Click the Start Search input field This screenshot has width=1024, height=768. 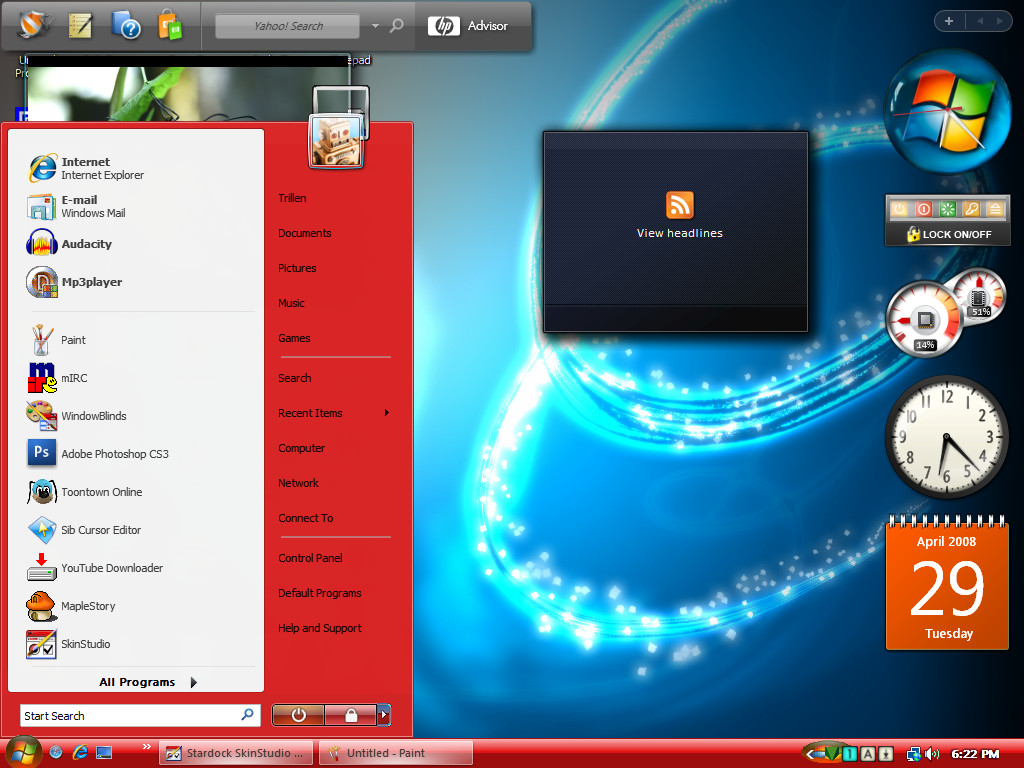pyautogui.click(x=140, y=716)
